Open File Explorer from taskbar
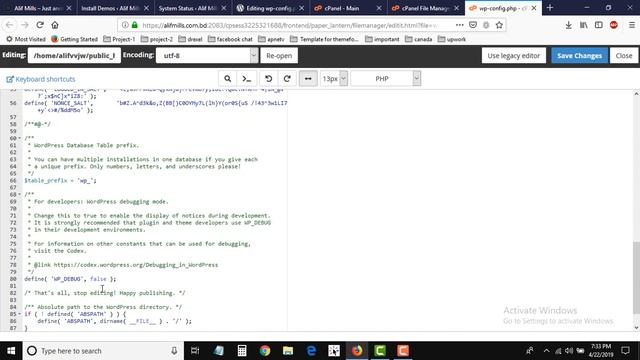Screen dimensions: 640x360 point(288,351)
